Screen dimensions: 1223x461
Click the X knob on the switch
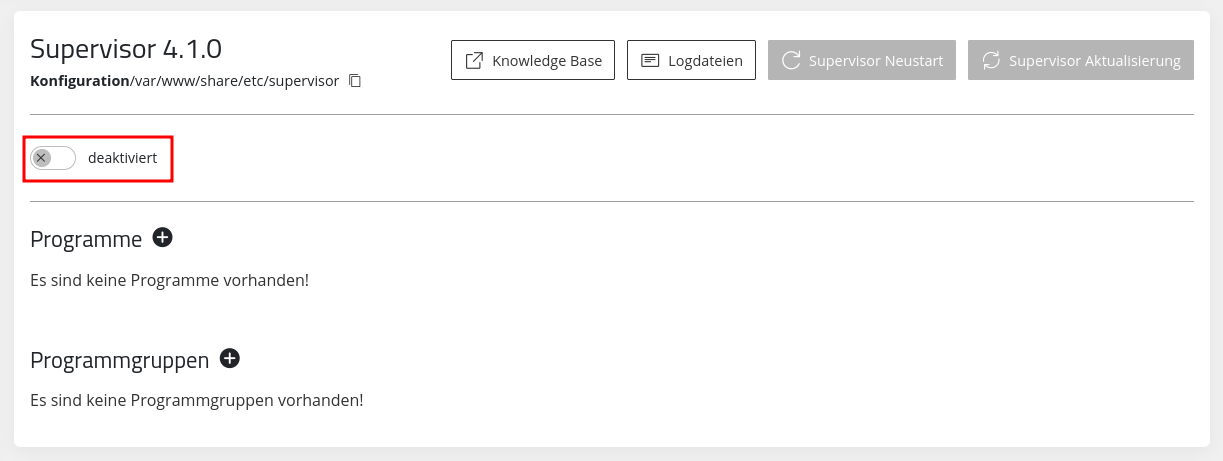tap(41, 158)
